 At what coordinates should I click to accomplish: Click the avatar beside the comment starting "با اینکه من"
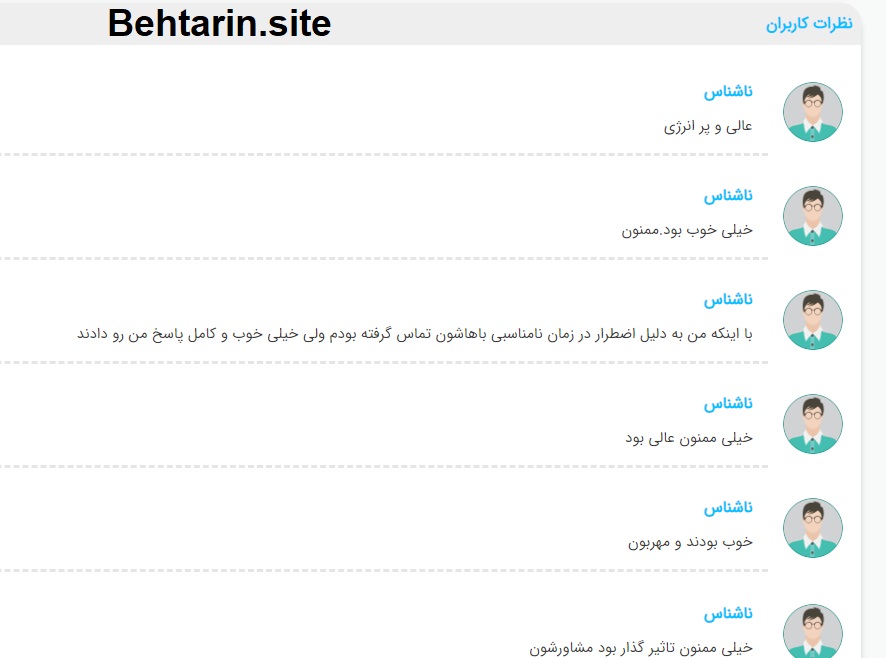coord(813,320)
